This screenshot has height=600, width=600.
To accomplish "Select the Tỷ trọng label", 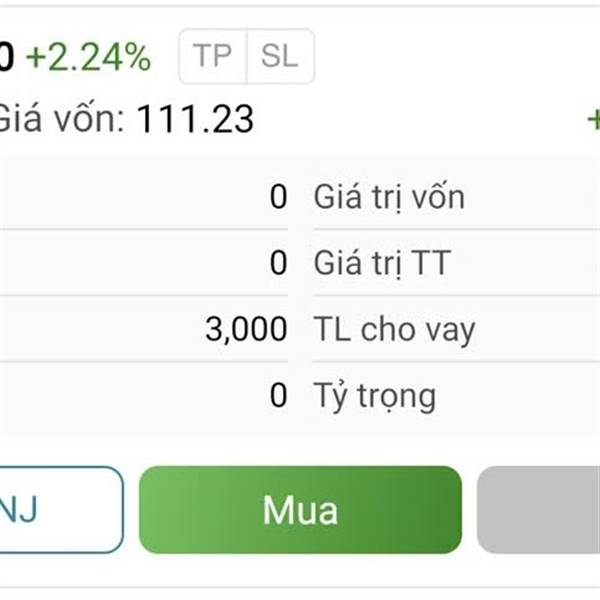I will [x=375, y=396].
